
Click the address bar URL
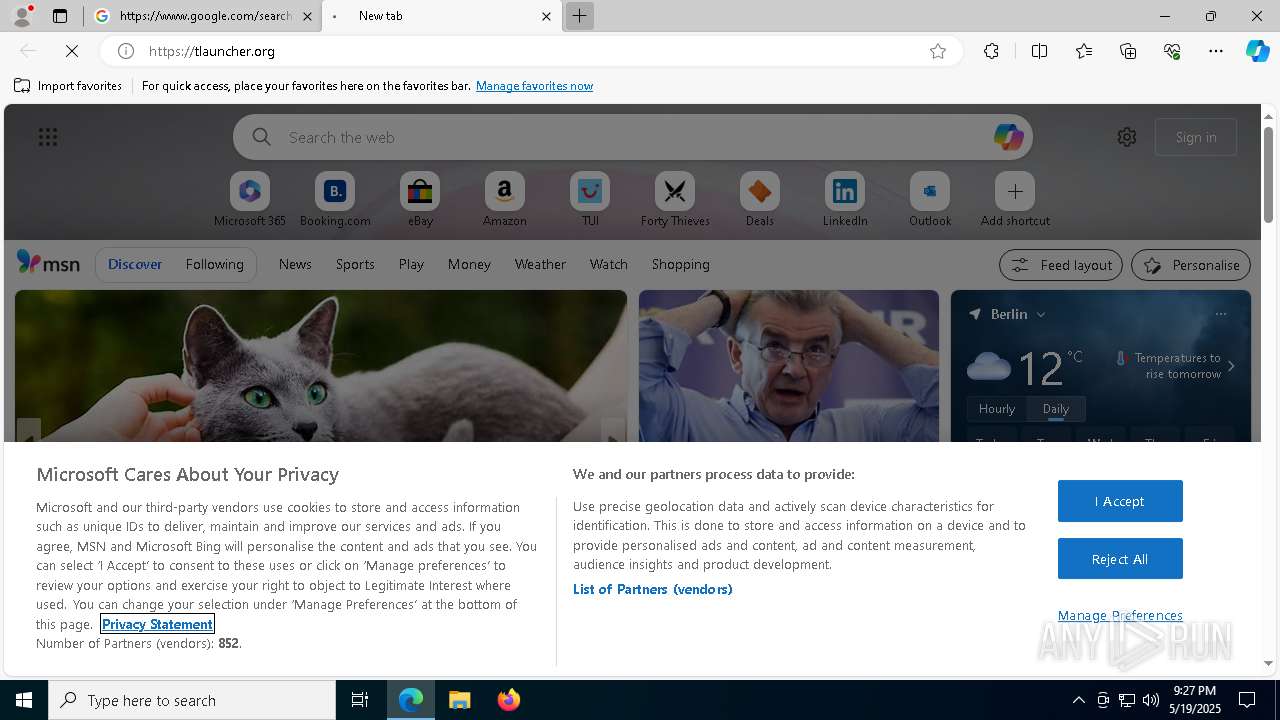click(212, 51)
